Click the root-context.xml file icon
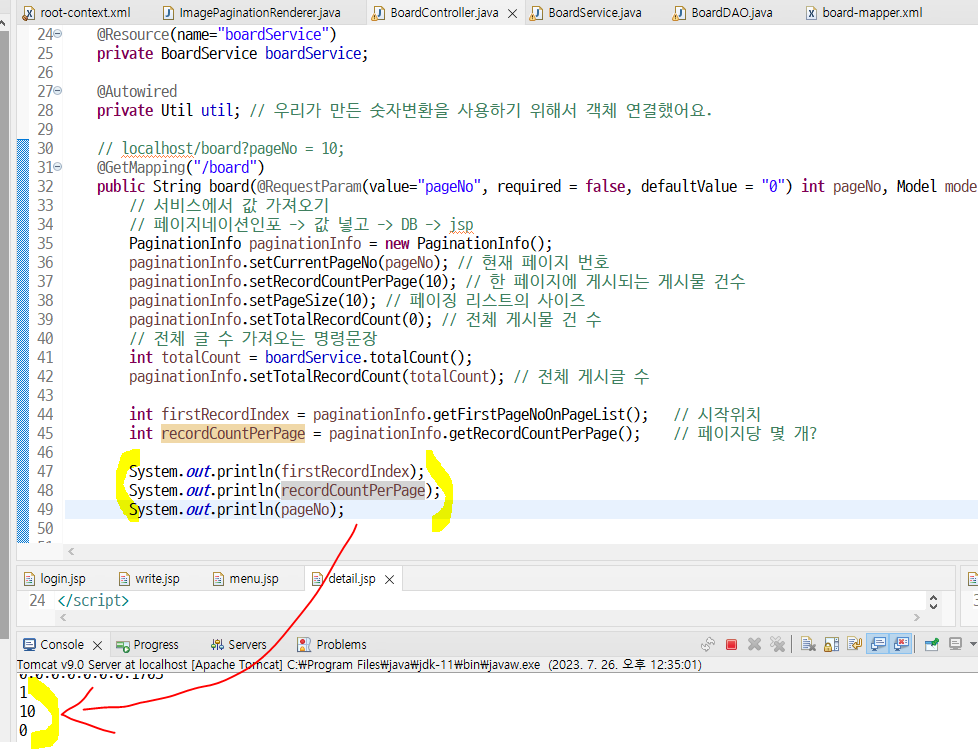Viewport: 978px width, 749px height. point(29,12)
